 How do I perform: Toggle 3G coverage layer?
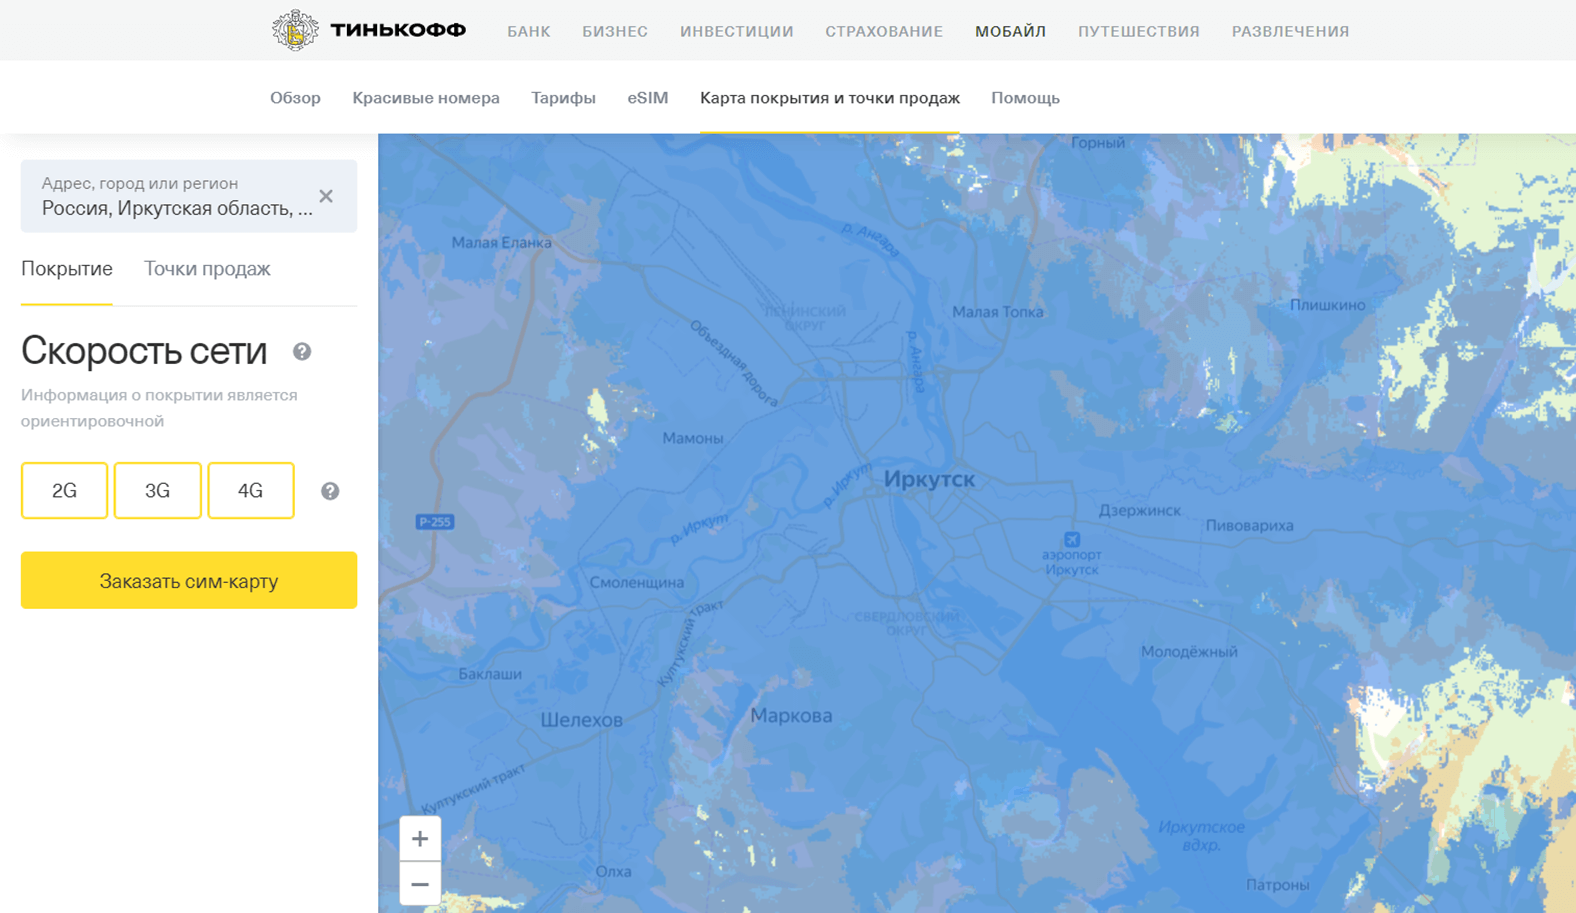tap(157, 490)
